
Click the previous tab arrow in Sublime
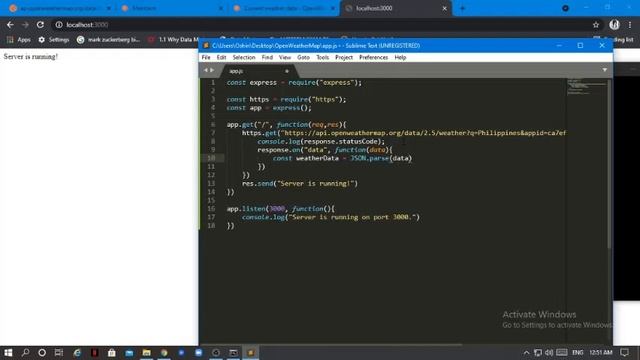pos(206,70)
